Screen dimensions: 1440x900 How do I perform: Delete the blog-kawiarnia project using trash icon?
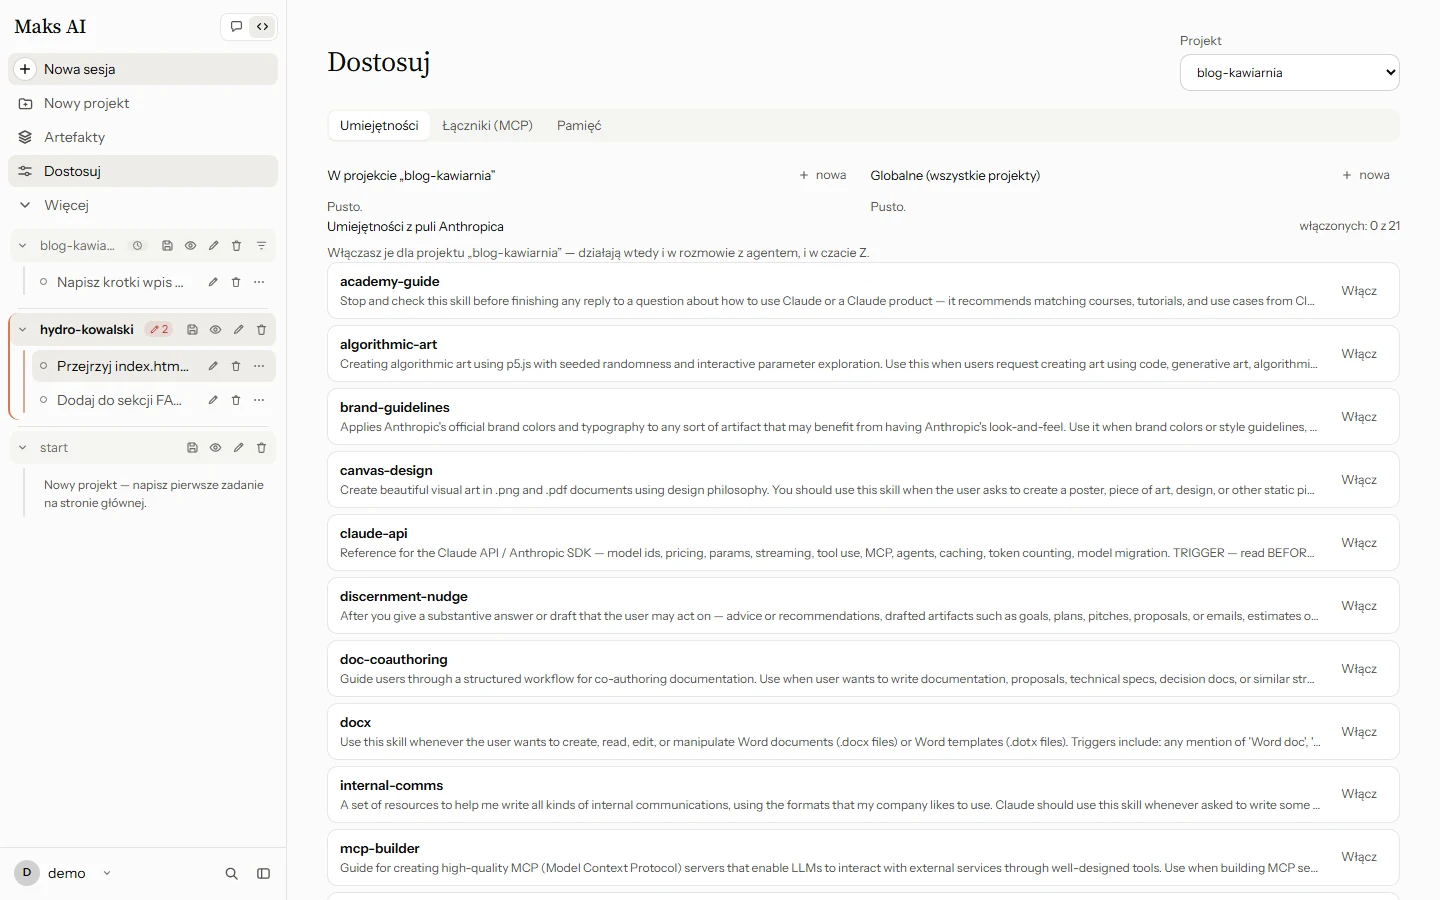coord(236,246)
